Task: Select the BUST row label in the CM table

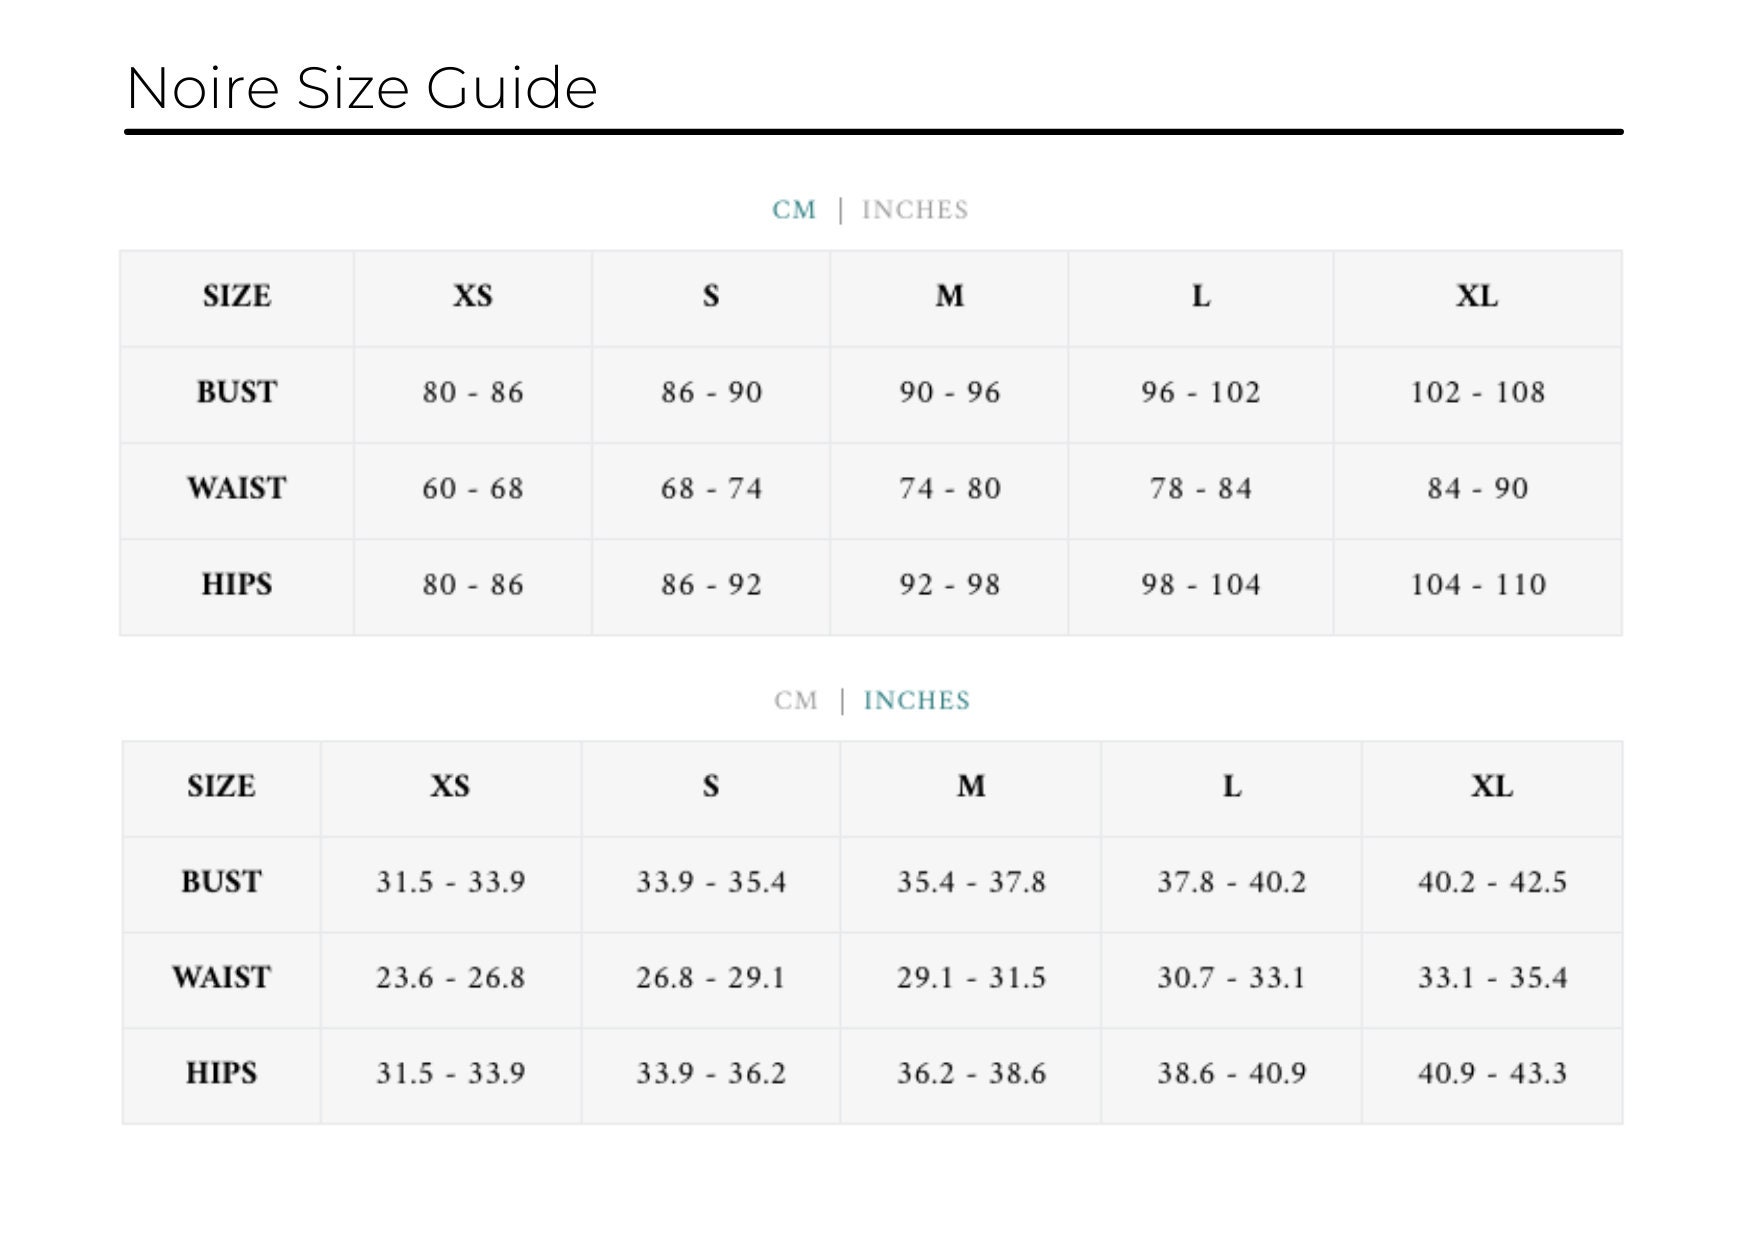Action: coord(237,393)
